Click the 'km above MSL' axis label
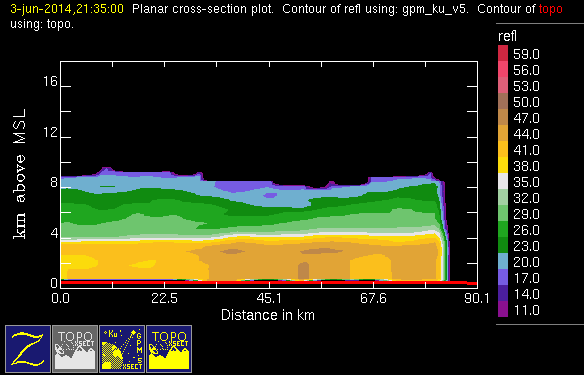 19,174
